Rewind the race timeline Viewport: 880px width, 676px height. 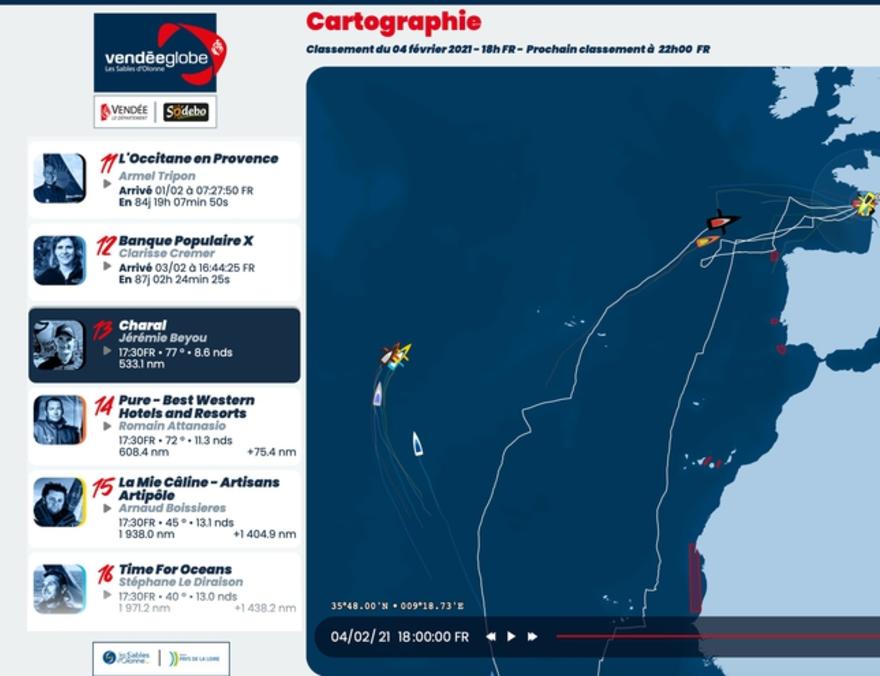click(x=491, y=637)
